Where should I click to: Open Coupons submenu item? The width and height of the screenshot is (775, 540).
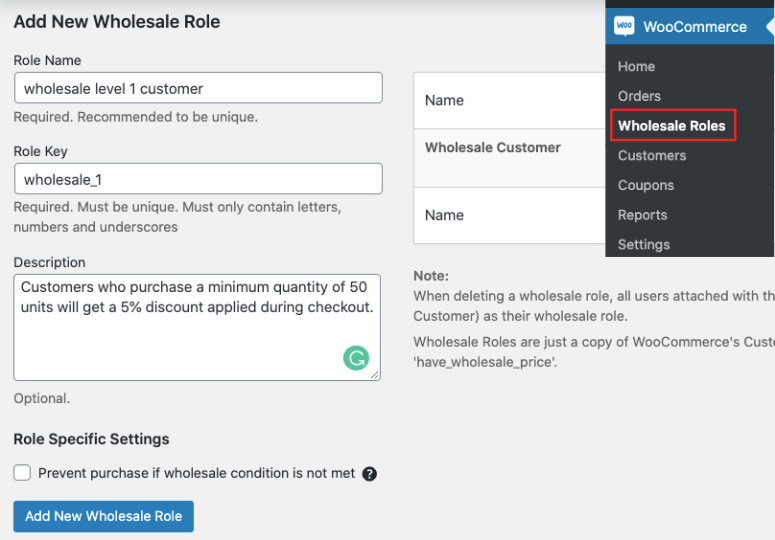(x=646, y=185)
